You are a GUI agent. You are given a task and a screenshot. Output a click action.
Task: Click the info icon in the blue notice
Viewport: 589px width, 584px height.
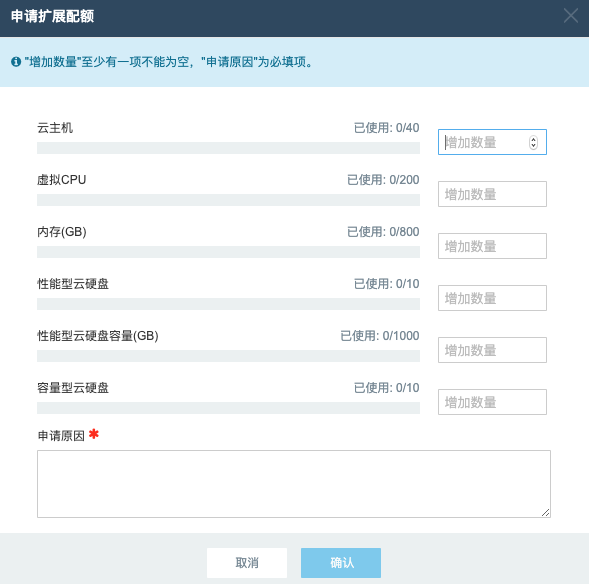pyautogui.click(x=16, y=62)
